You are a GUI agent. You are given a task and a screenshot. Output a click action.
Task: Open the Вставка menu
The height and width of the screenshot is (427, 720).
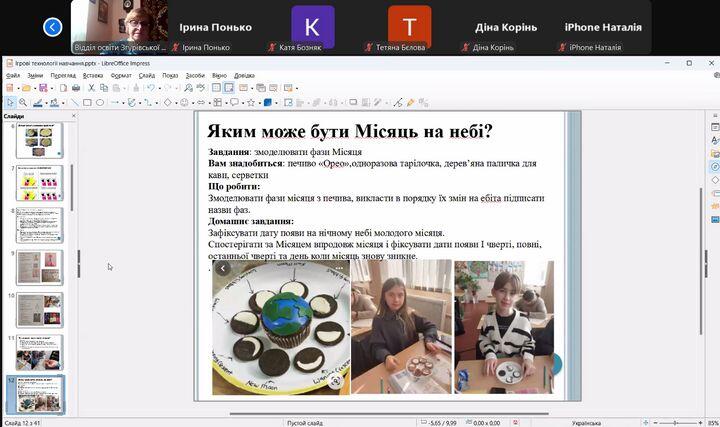(93, 75)
